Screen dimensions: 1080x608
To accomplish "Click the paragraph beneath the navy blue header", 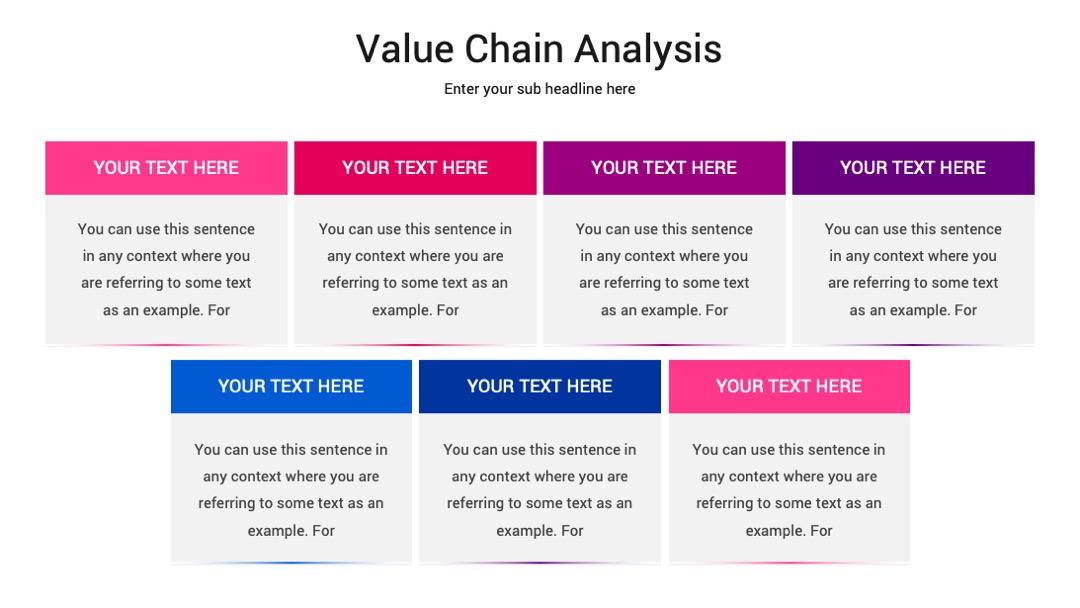I will point(540,490).
